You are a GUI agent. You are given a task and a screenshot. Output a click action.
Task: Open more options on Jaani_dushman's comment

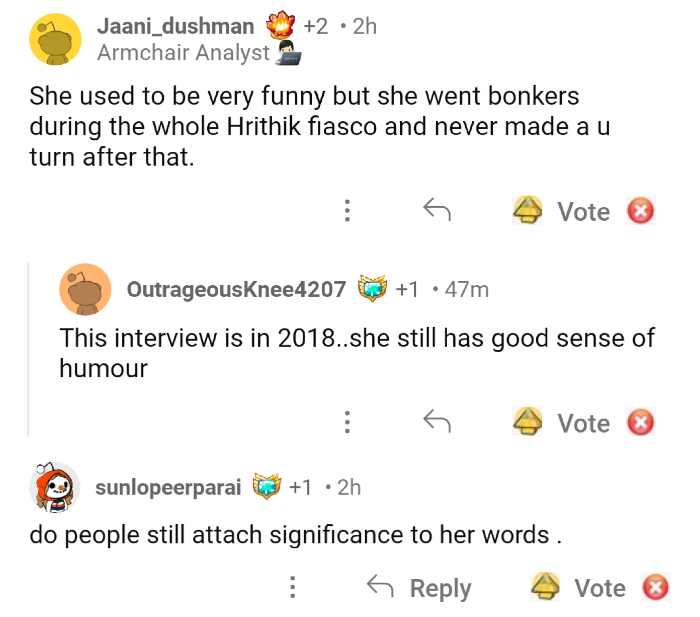[347, 211]
